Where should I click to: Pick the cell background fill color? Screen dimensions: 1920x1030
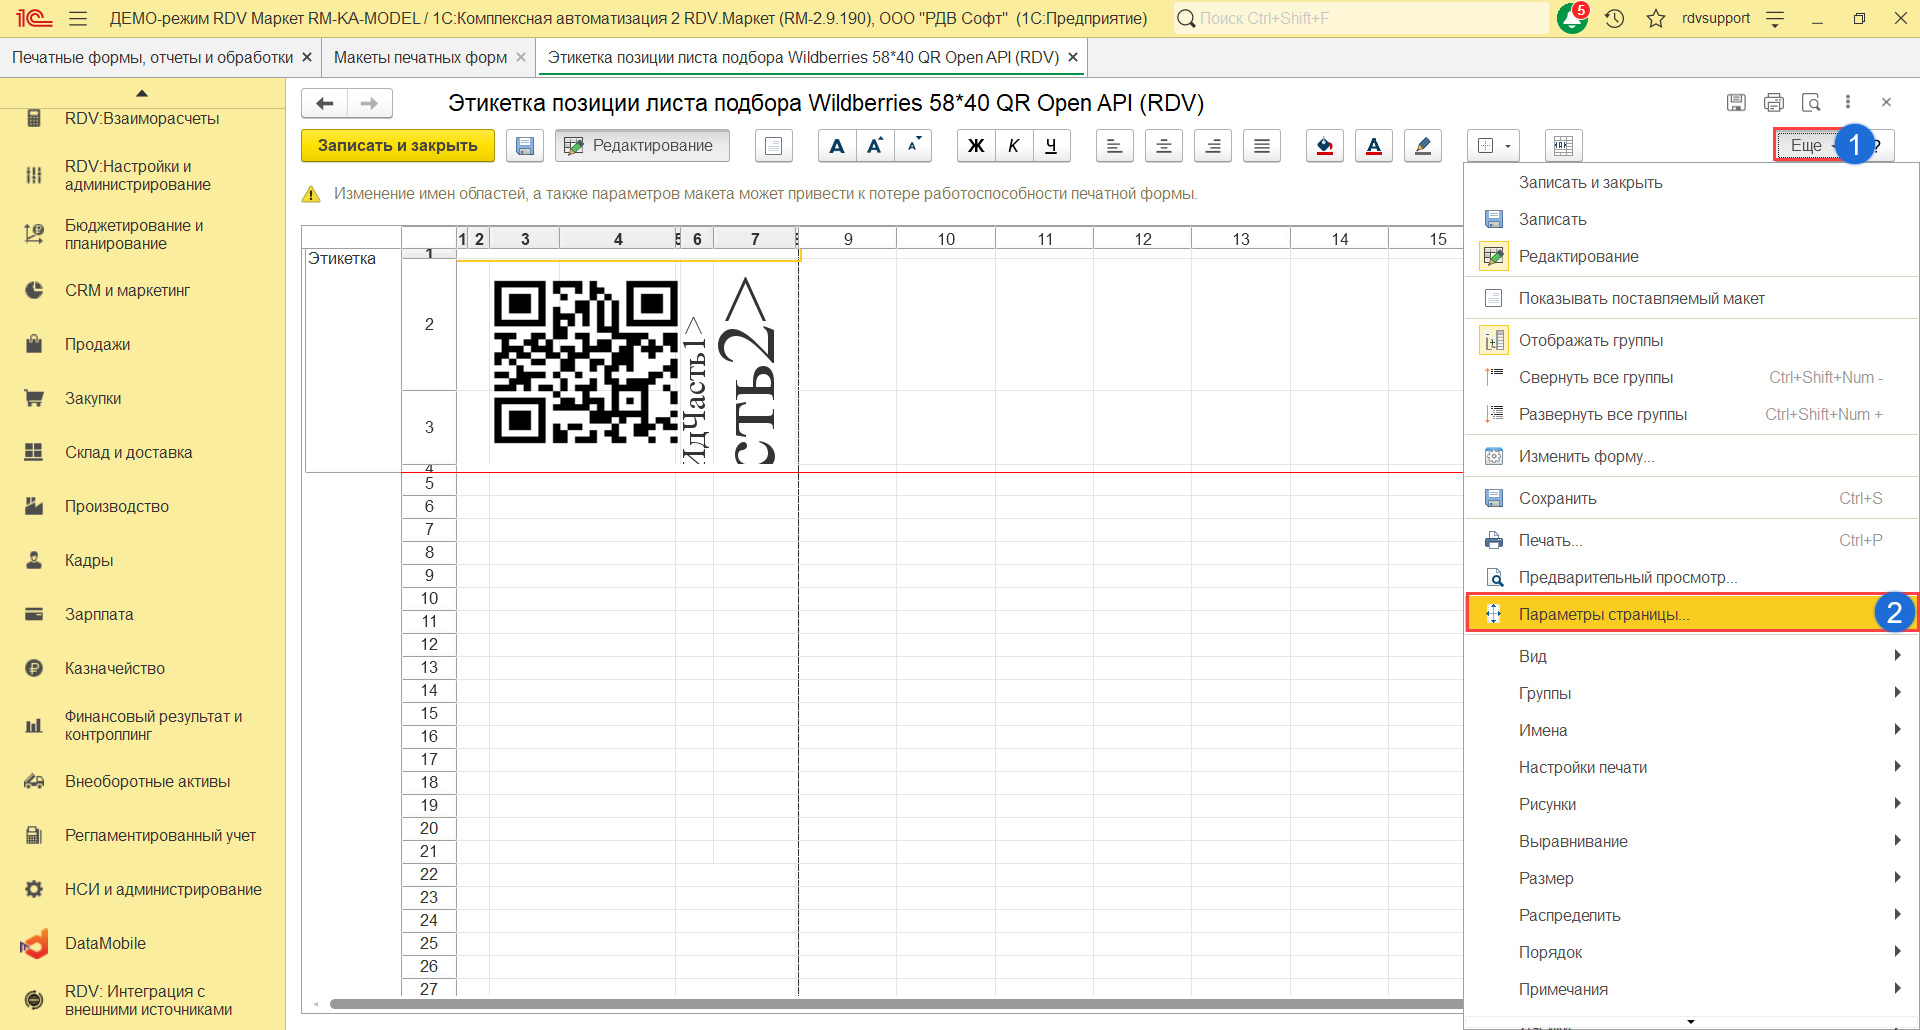[1324, 146]
